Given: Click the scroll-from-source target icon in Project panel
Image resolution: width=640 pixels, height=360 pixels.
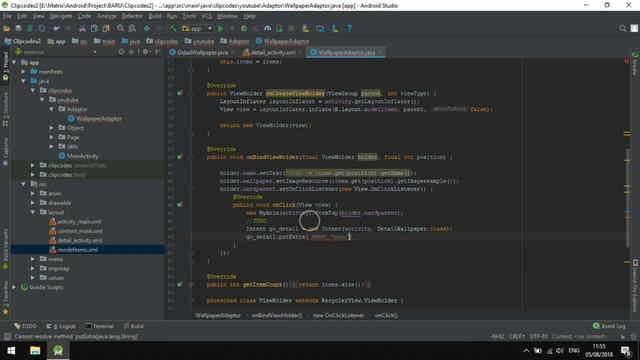Looking at the screenshot, I should (121, 52).
